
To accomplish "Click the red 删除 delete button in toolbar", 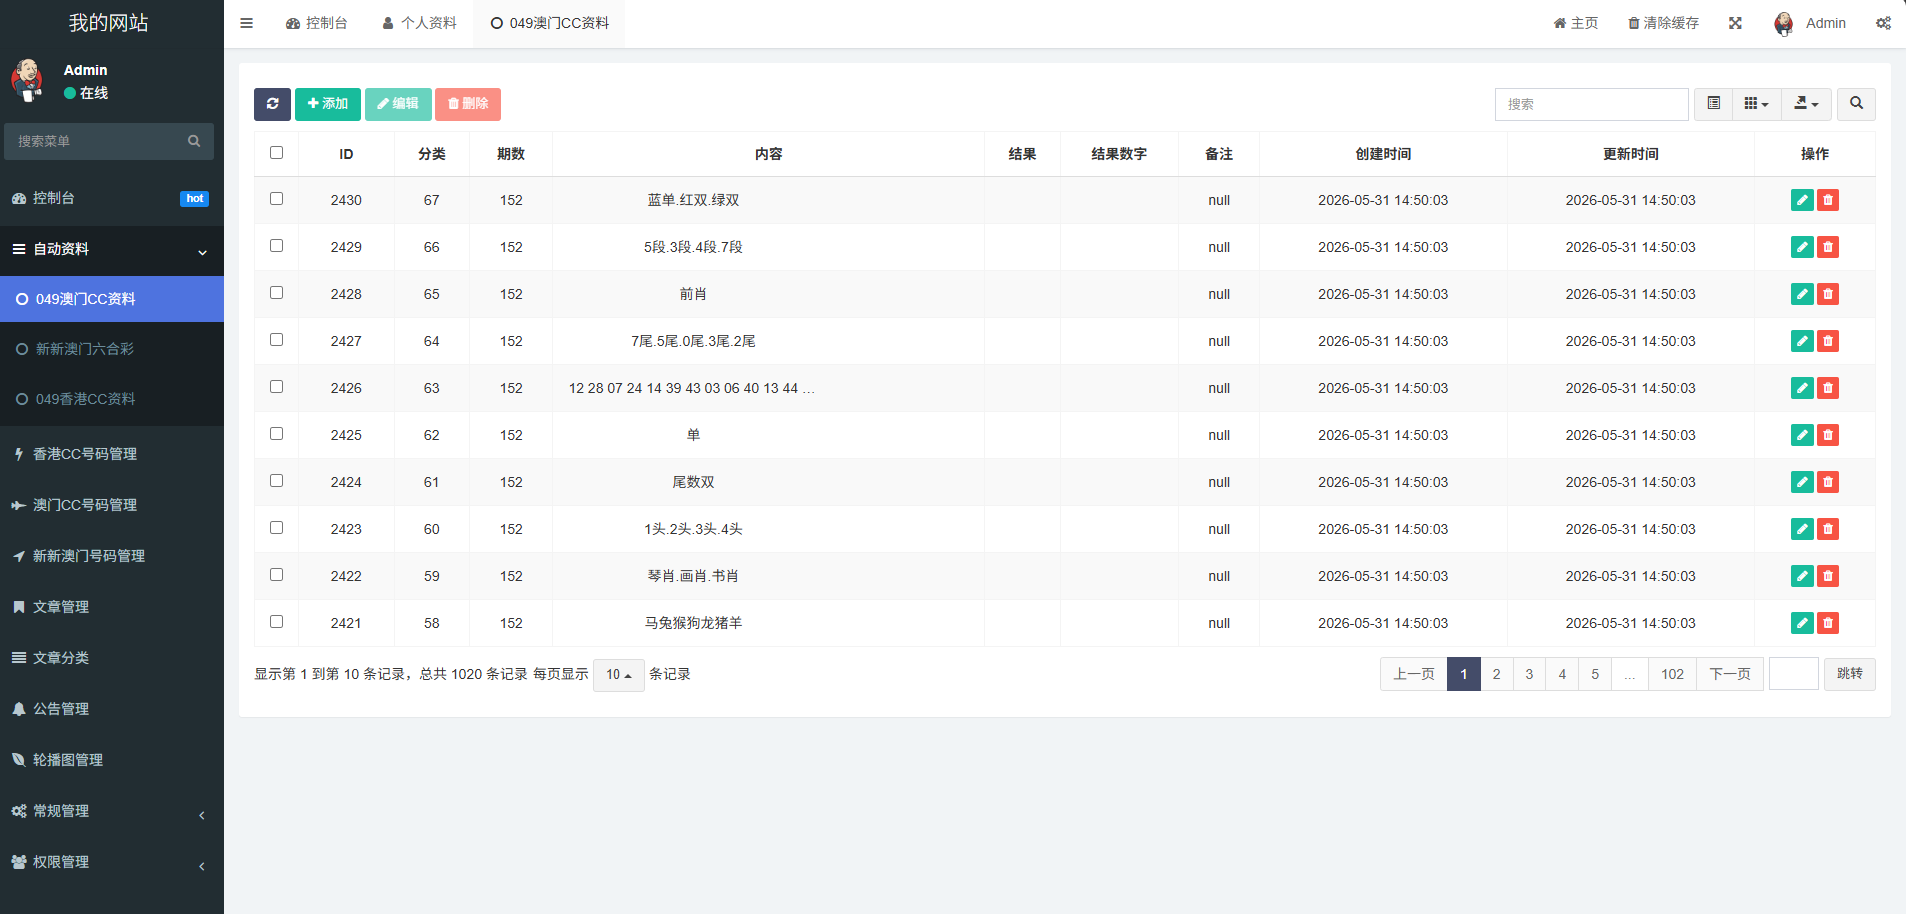I will tap(468, 104).
